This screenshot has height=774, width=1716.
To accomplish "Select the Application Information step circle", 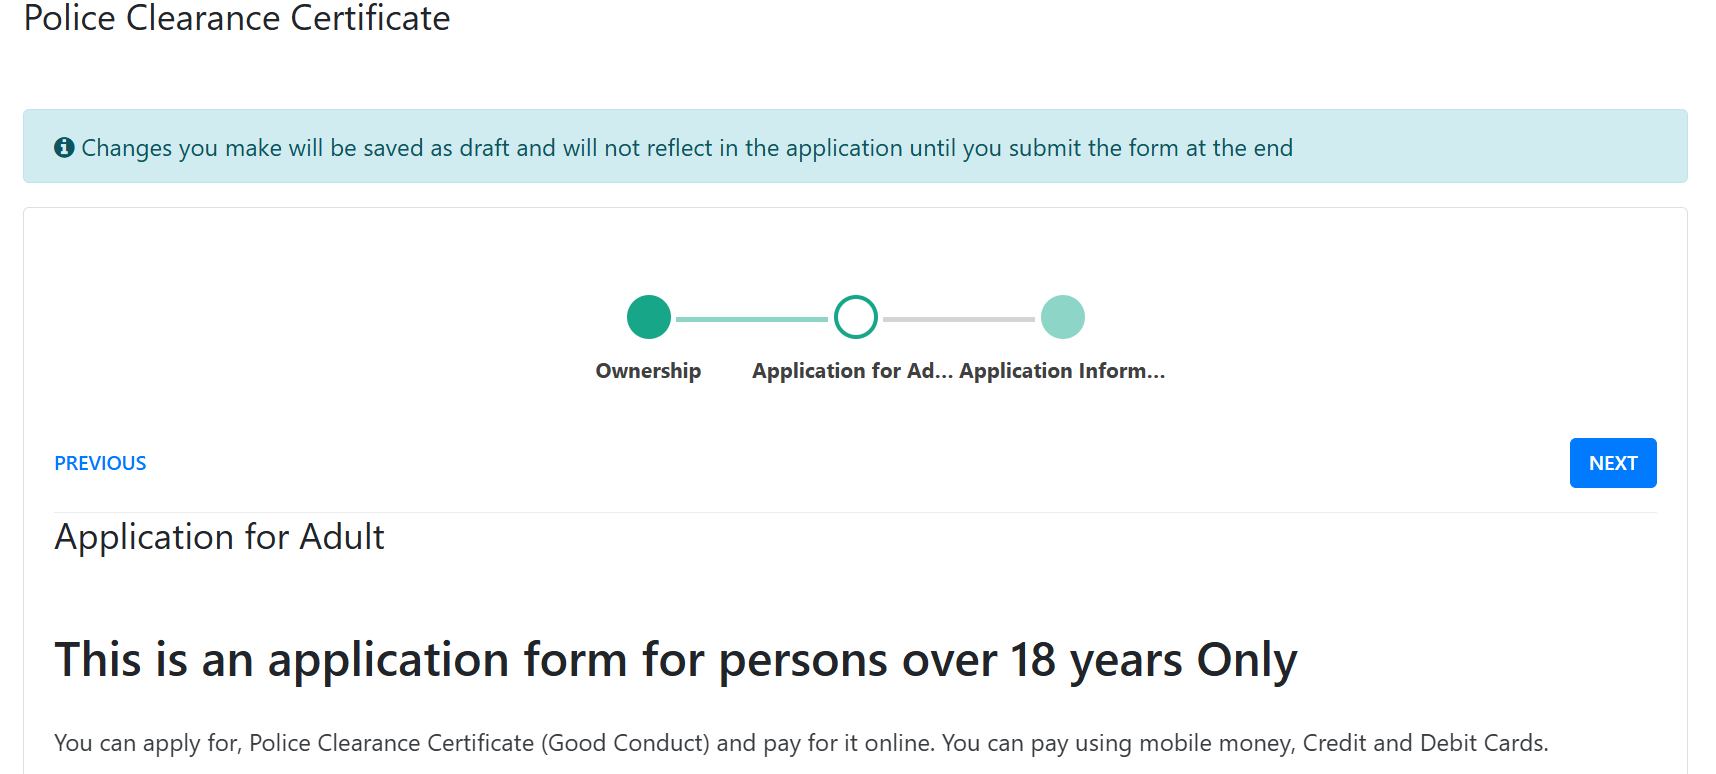I will [x=1063, y=316].
